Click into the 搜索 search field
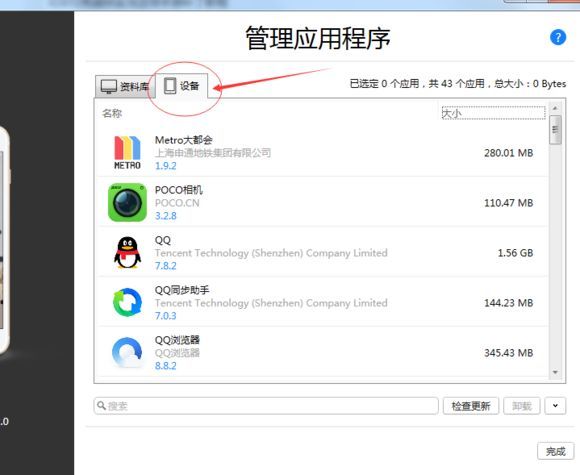Image resolution: width=580 pixels, height=475 pixels. 266,406
